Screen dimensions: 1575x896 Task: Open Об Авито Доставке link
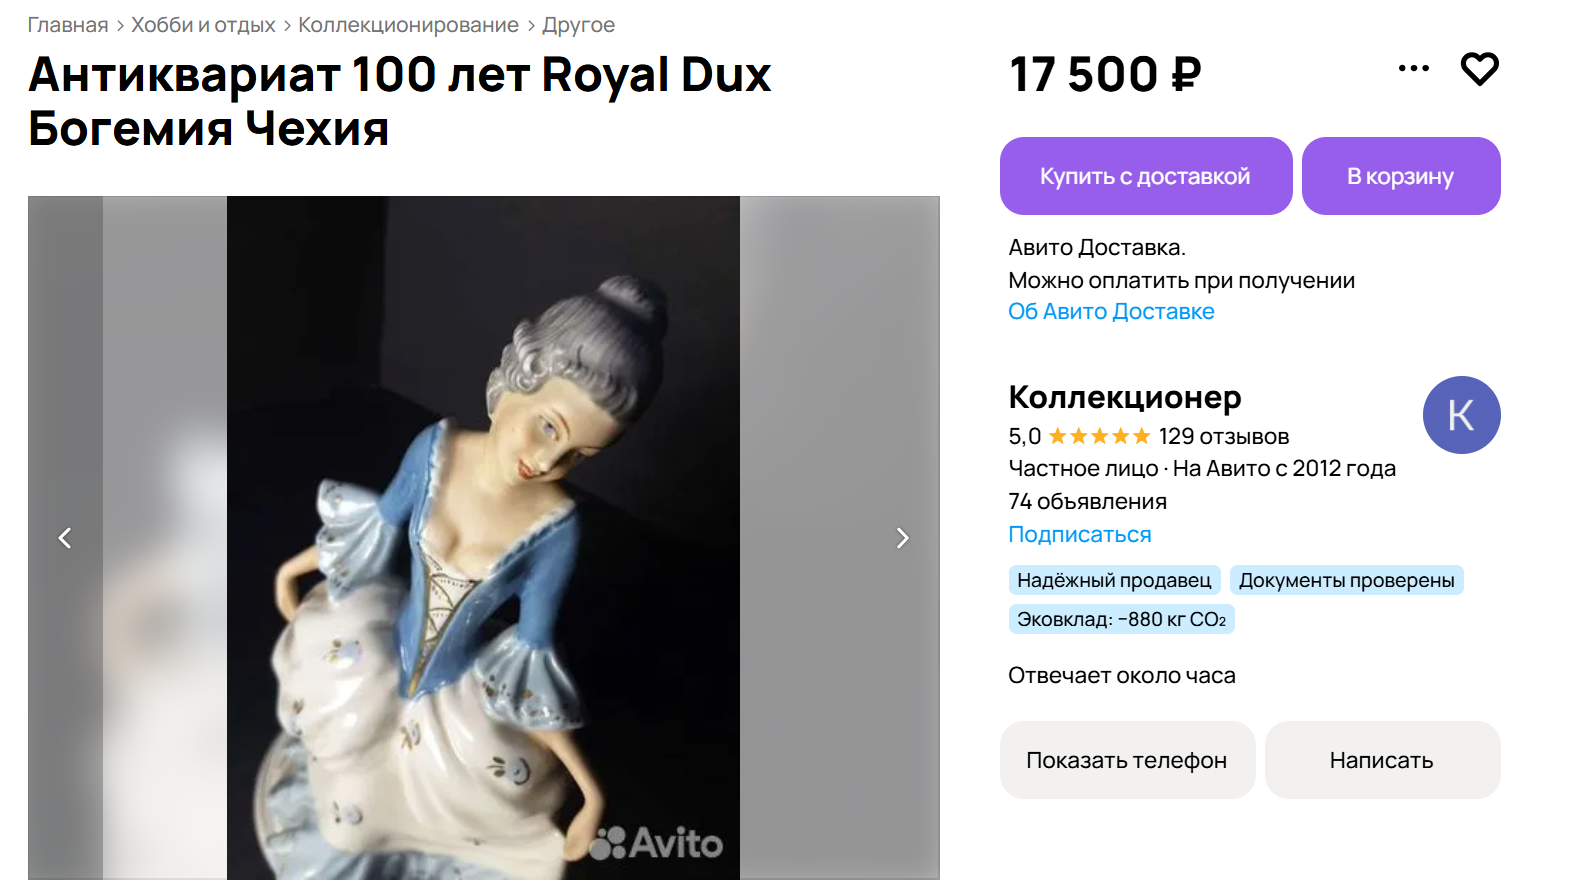pos(1111,312)
